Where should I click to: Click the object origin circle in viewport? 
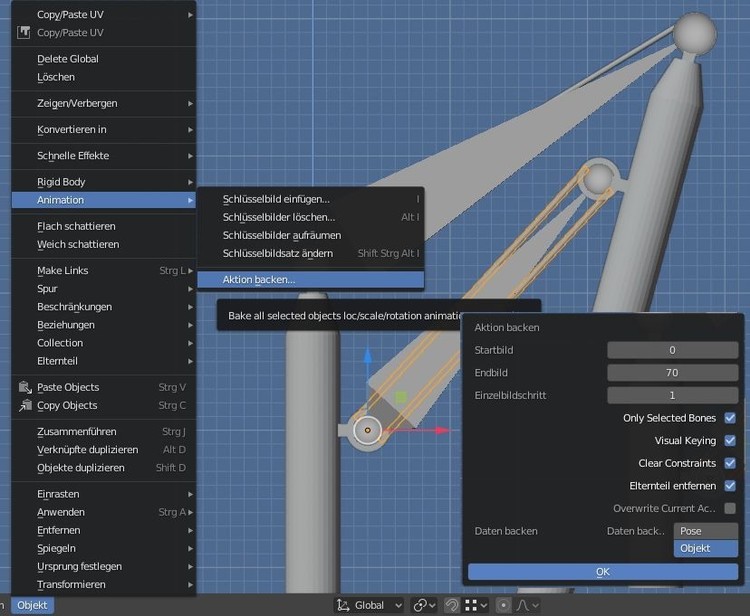[367, 430]
